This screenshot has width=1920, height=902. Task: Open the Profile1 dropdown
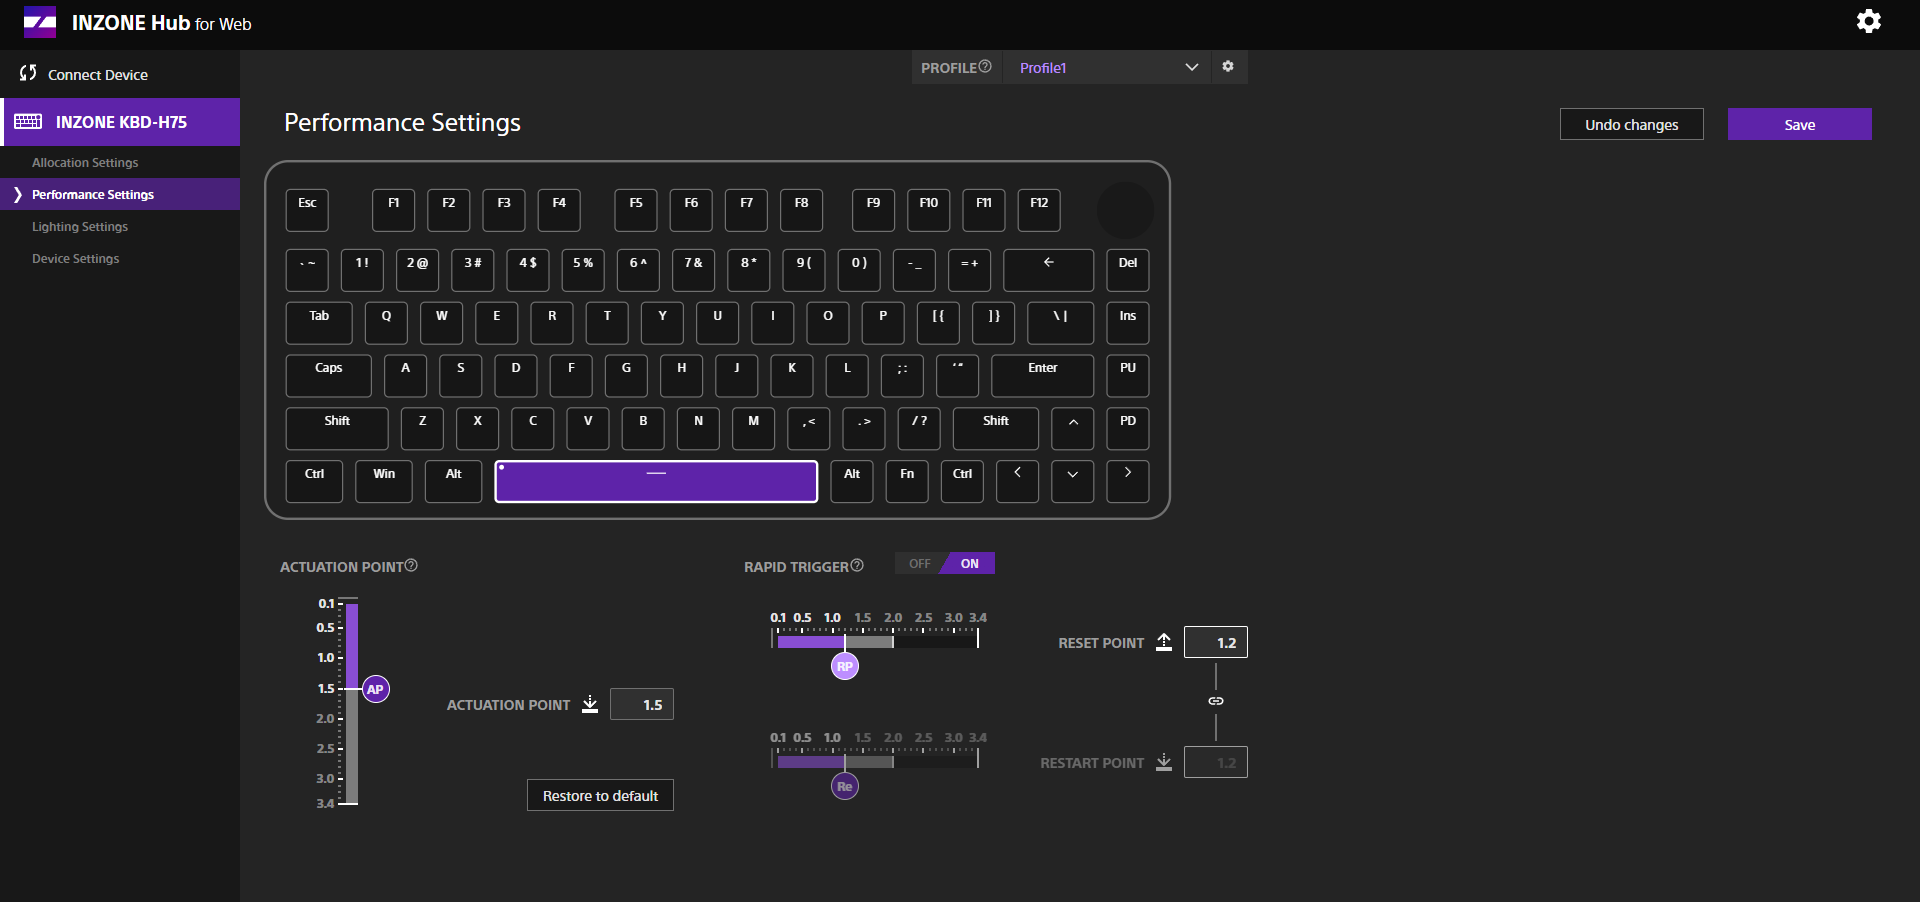(x=1107, y=67)
